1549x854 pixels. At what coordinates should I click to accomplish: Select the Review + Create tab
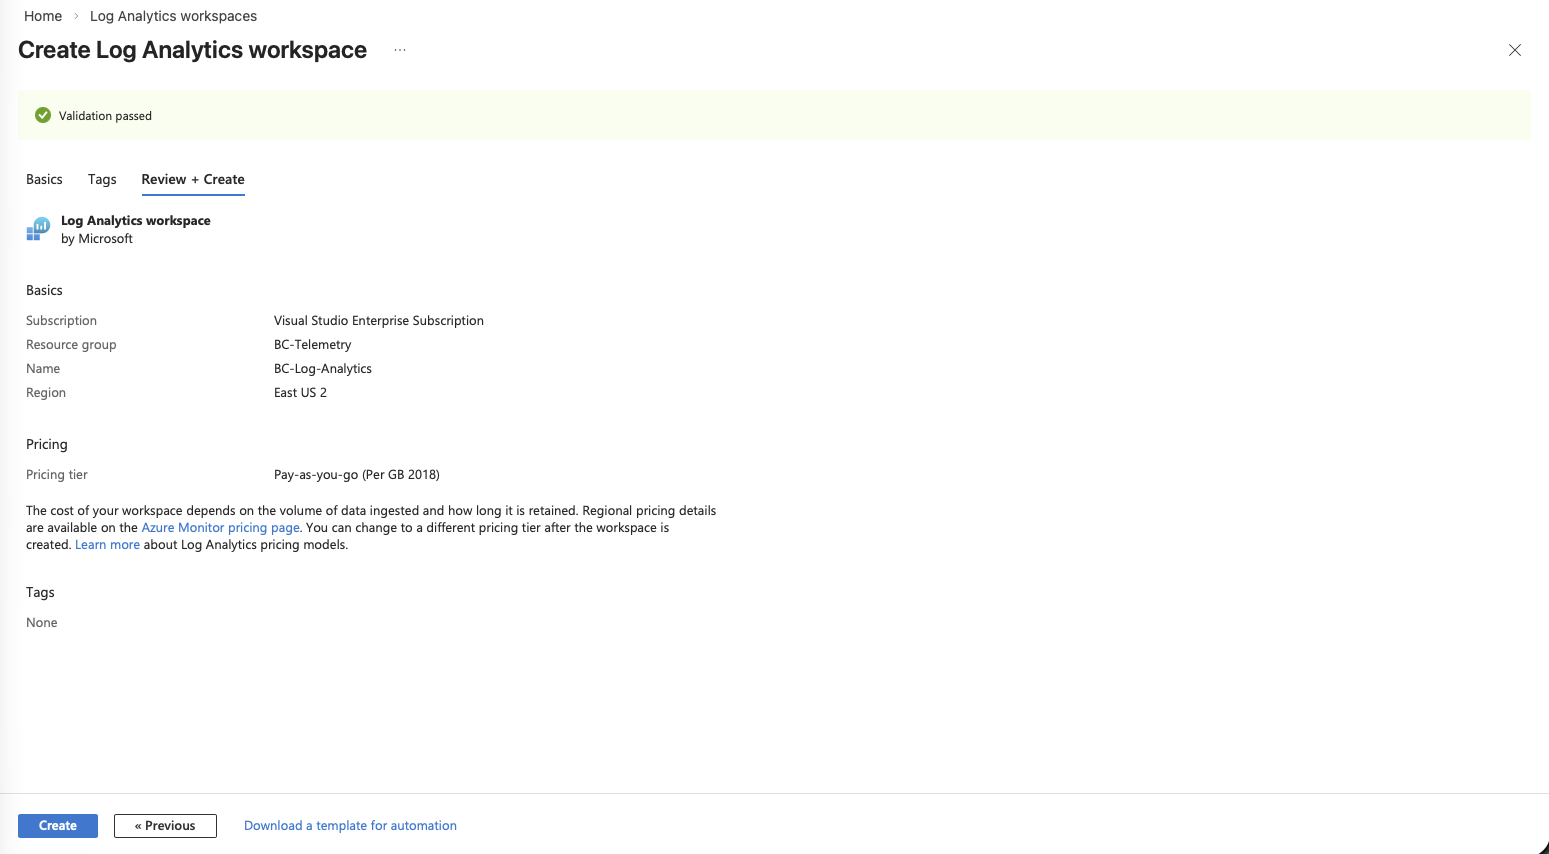[193, 179]
